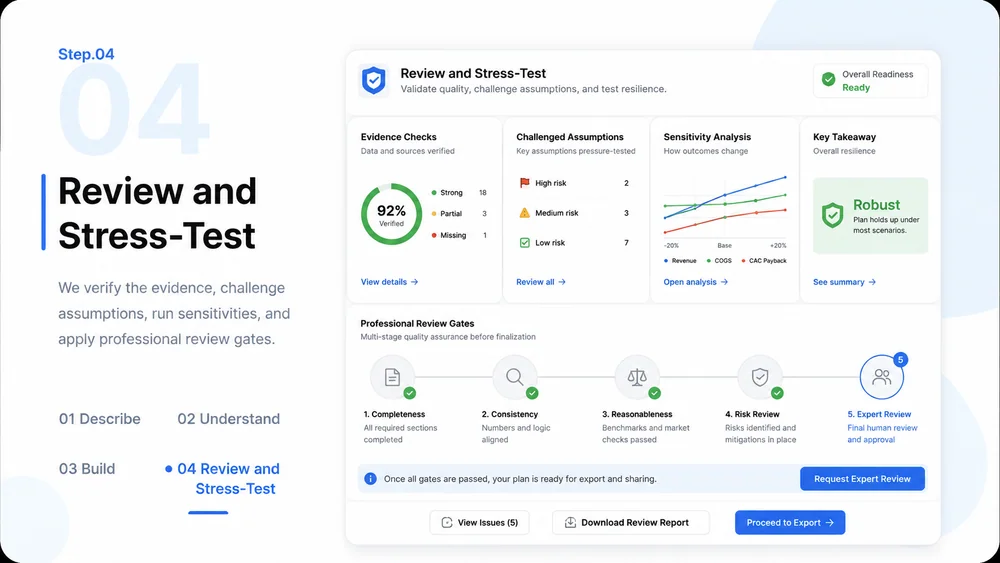
Task: Select the Completeness document gate icon
Action: (392, 377)
